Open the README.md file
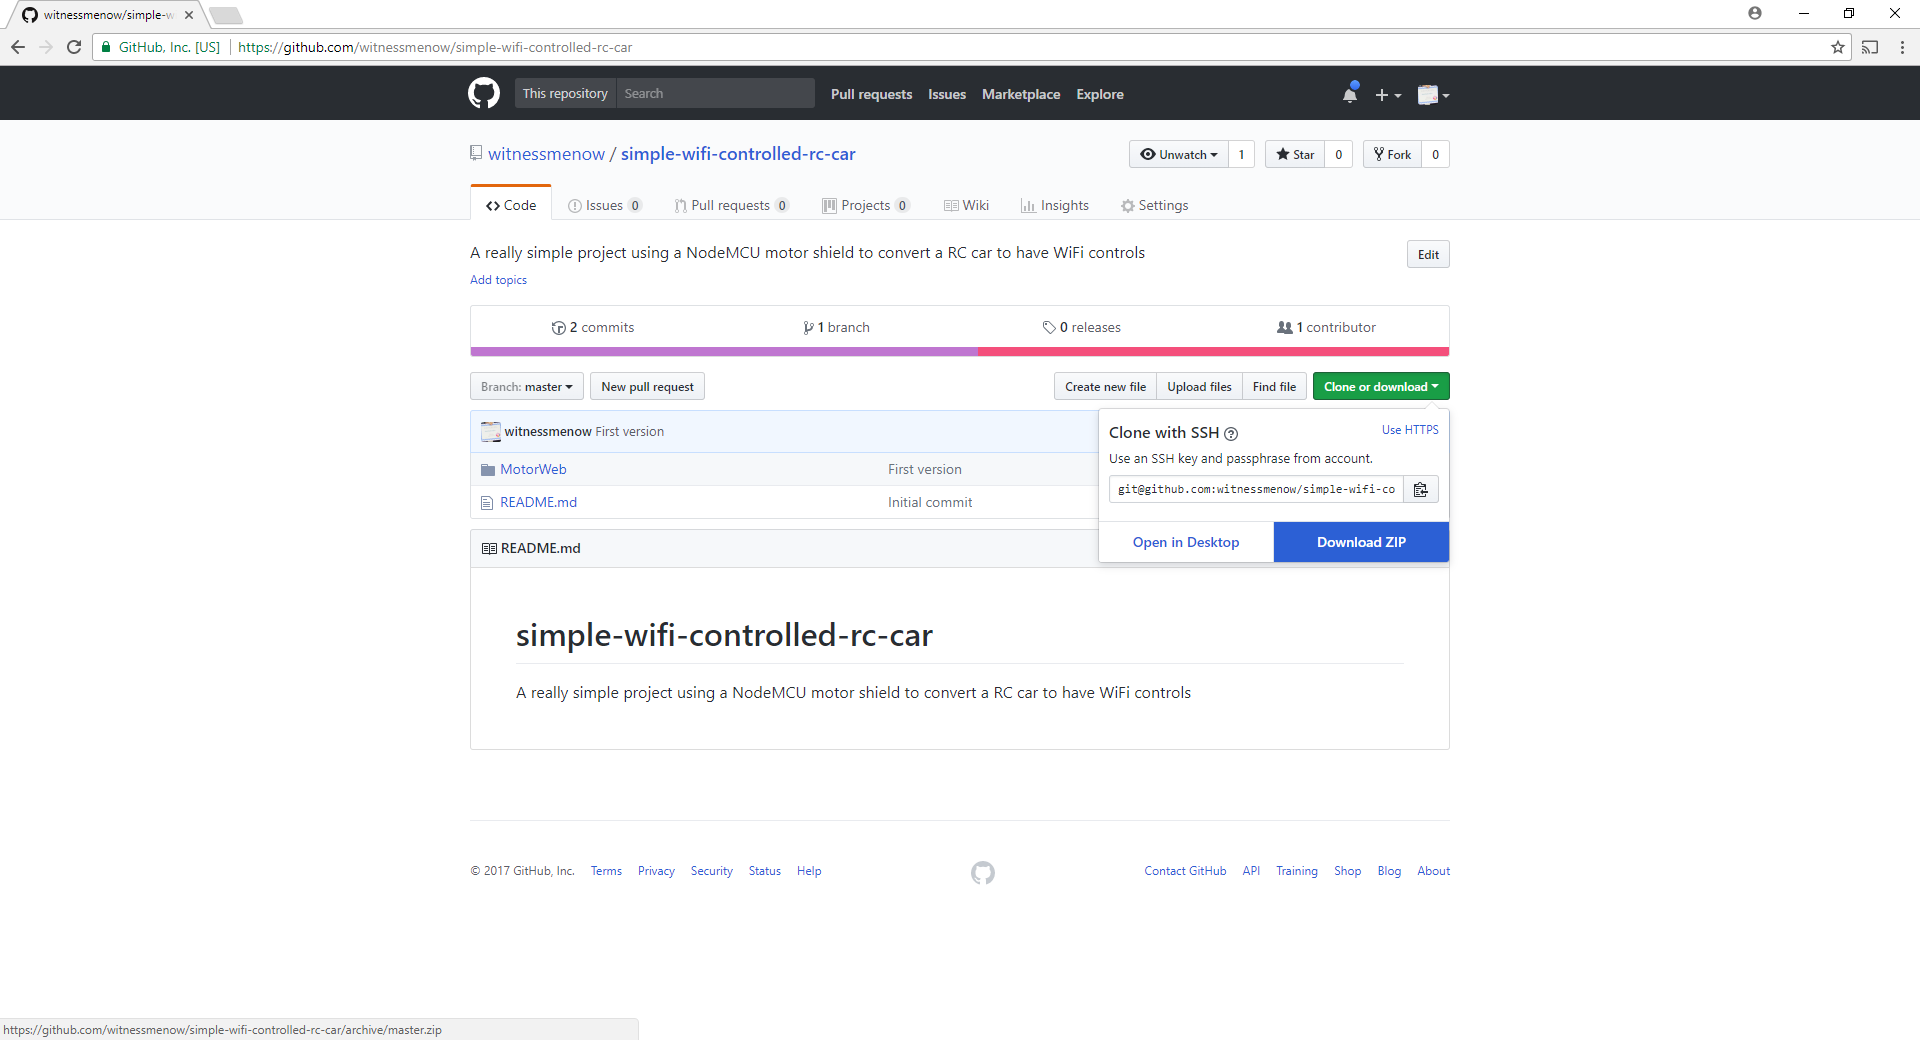1920x1040 pixels. tap(538, 502)
